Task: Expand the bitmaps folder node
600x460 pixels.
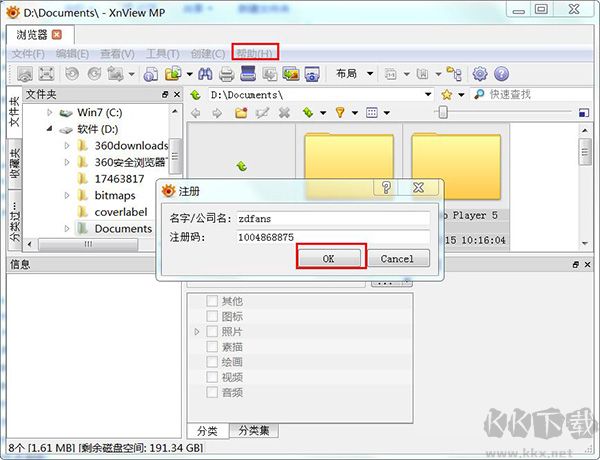Action: point(67,195)
